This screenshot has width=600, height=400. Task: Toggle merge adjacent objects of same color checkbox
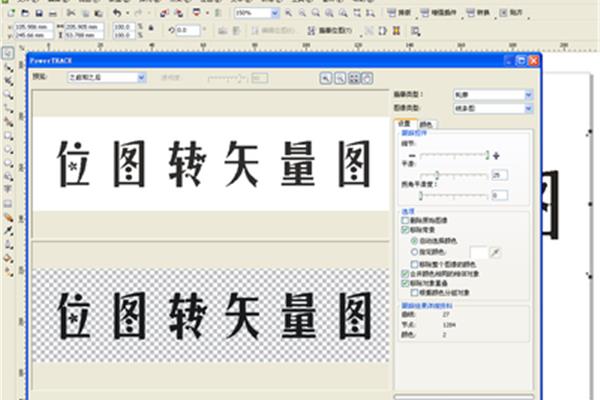405,274
